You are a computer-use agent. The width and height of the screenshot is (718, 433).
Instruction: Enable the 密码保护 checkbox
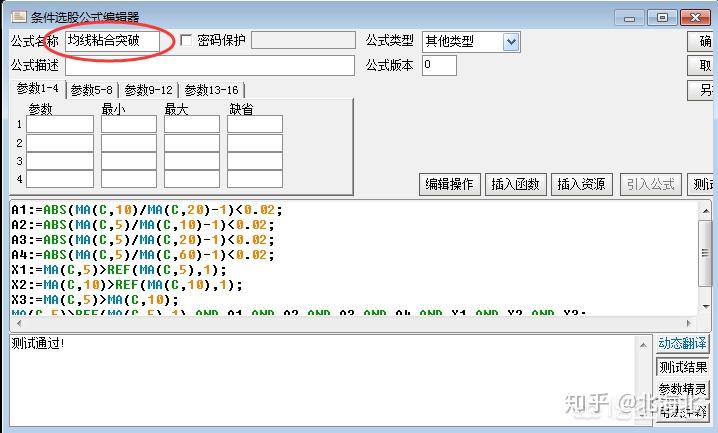pos(186,40)
